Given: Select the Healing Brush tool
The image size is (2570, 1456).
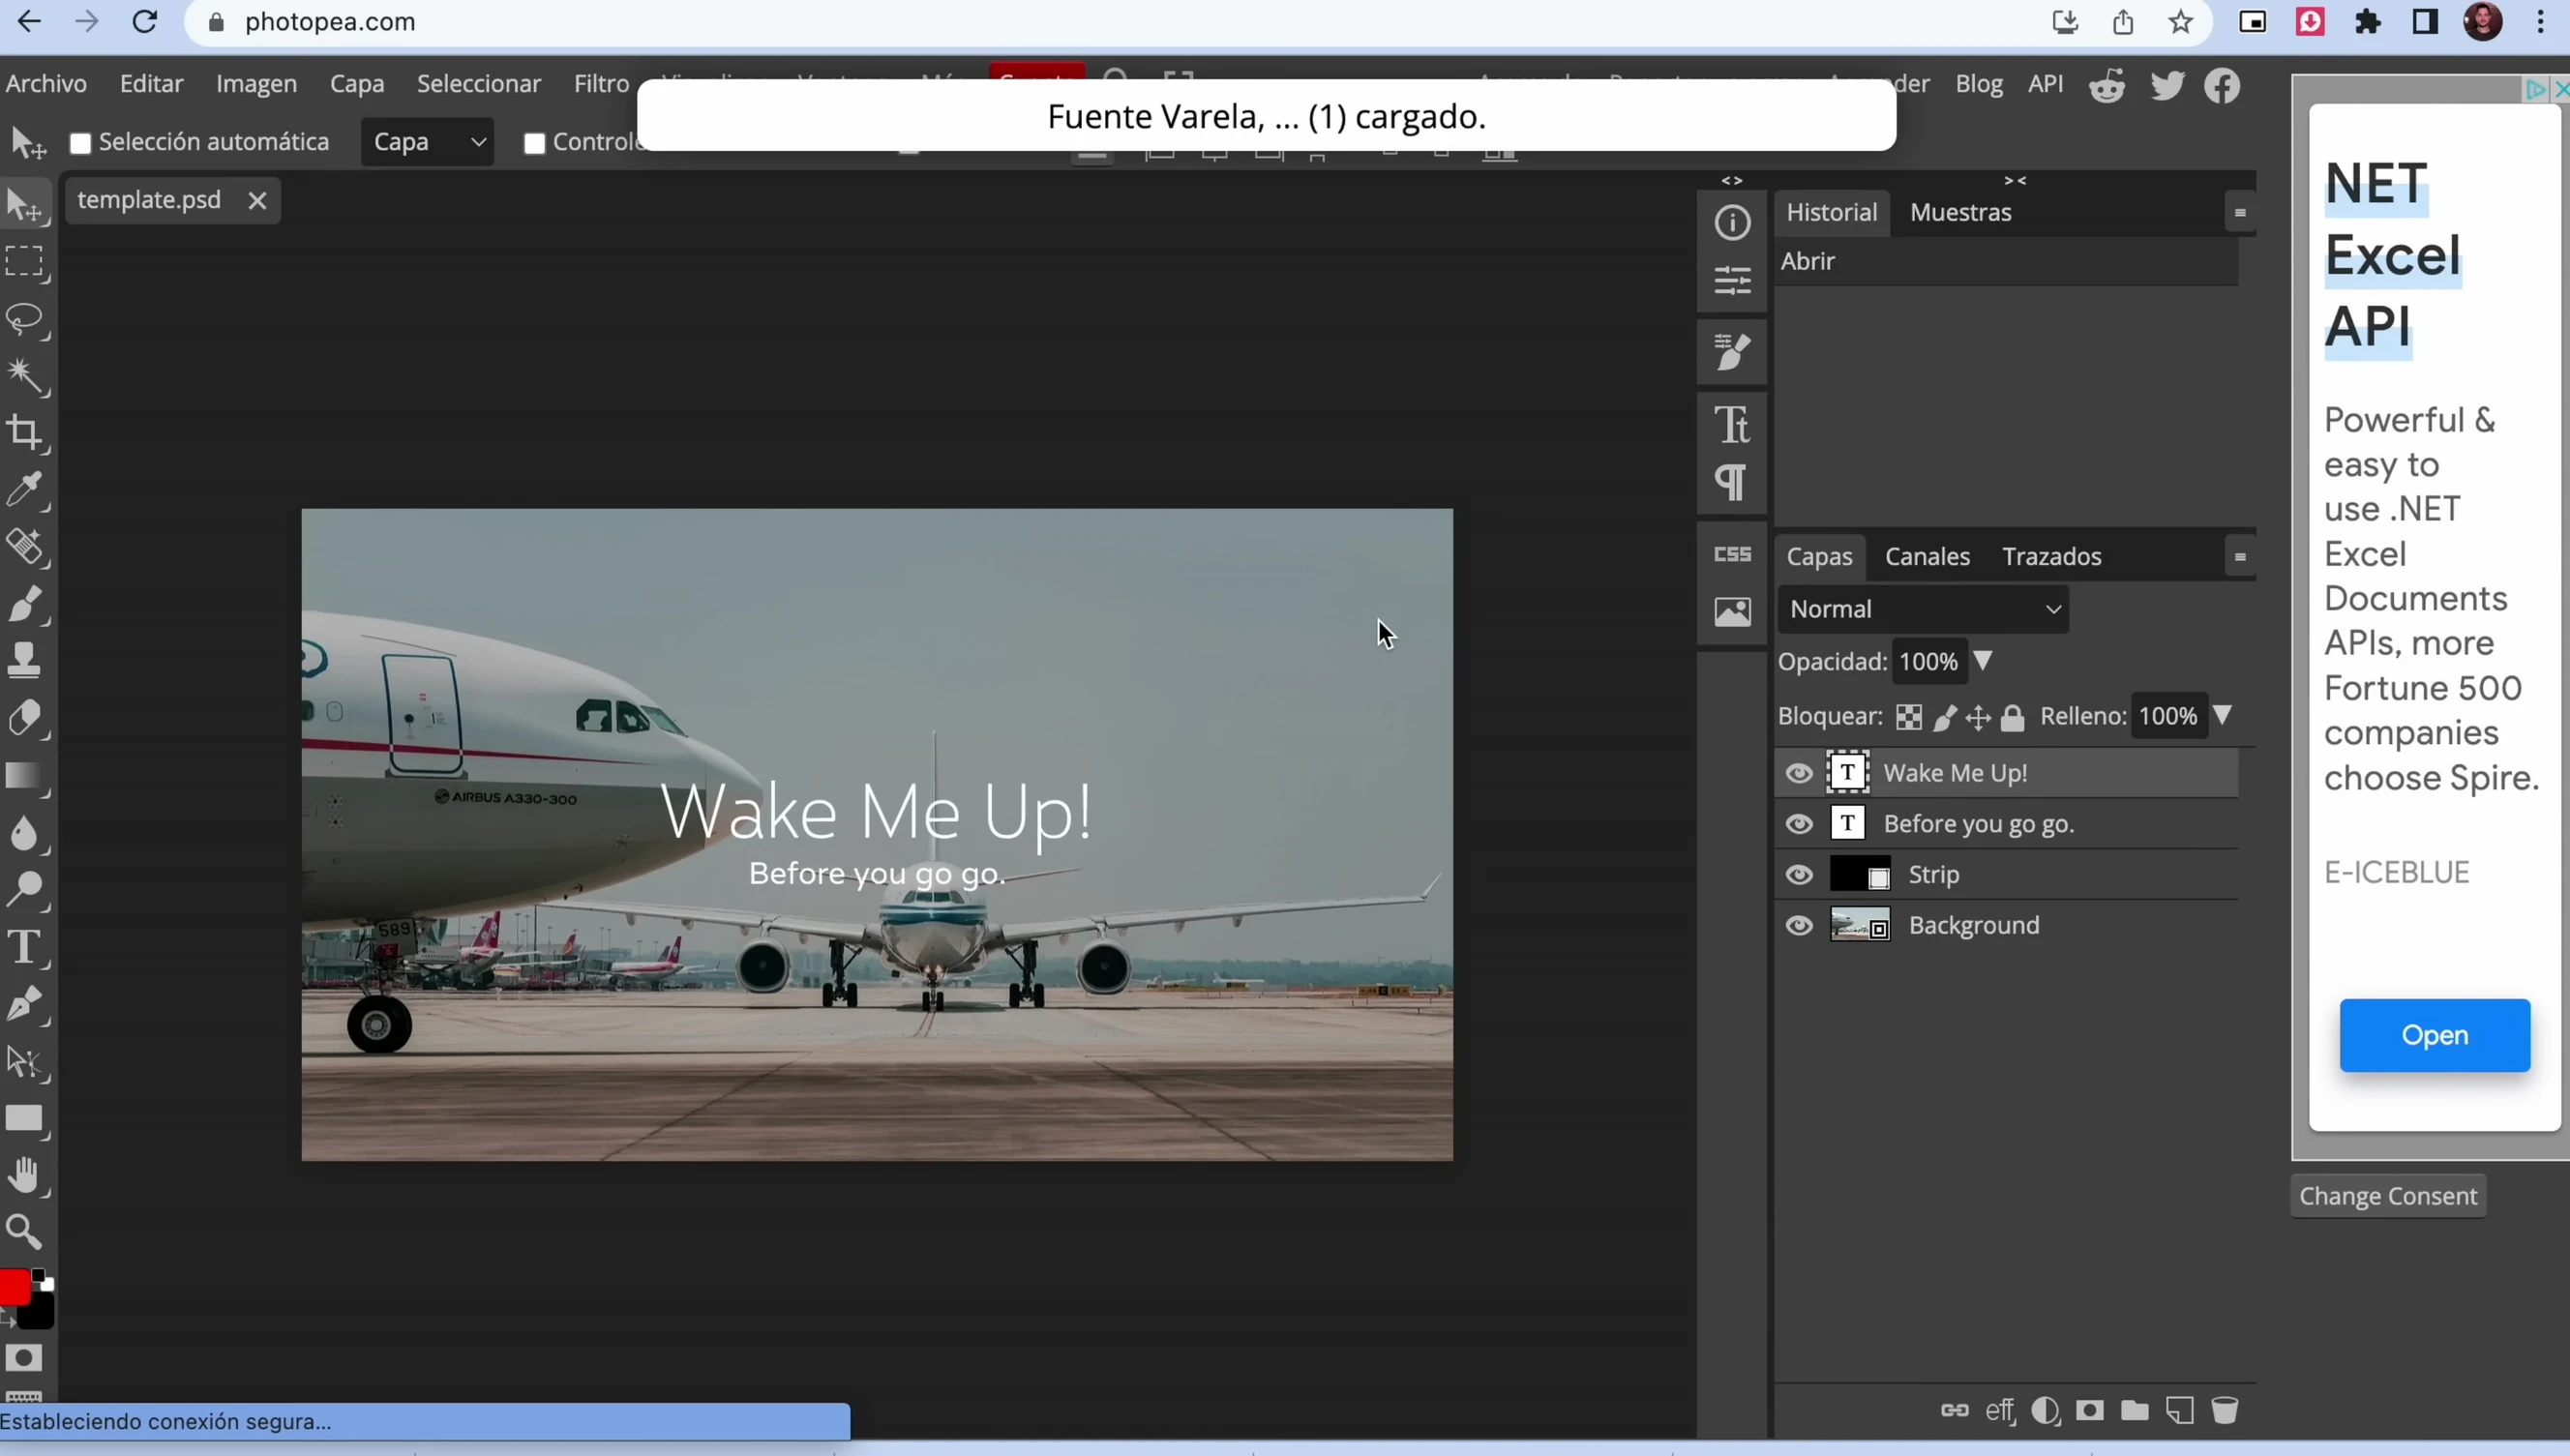Looking at the screenshot, I should [x=25, y=547].
